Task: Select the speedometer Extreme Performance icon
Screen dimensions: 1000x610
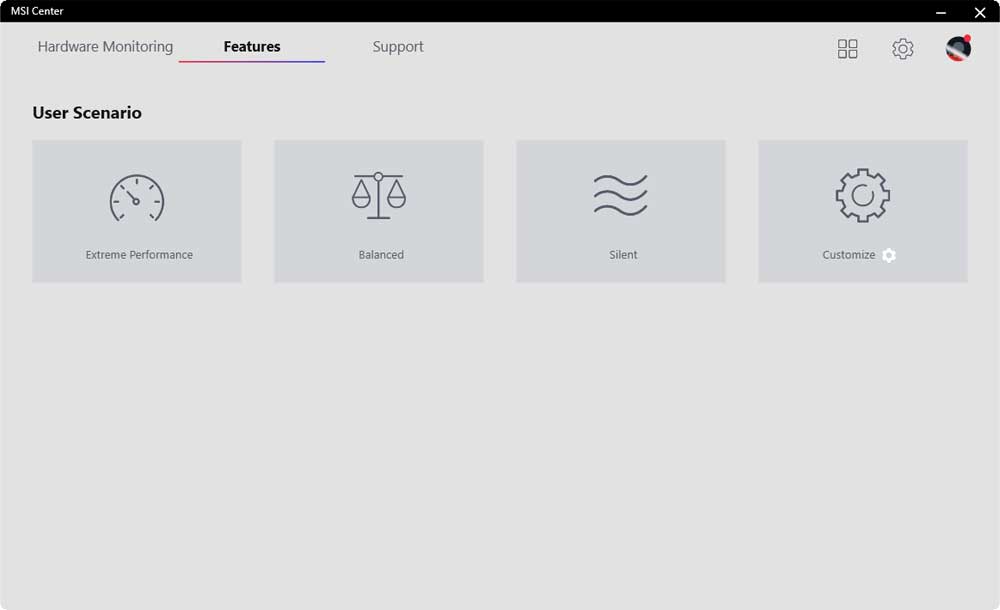Action: (136, 198)
